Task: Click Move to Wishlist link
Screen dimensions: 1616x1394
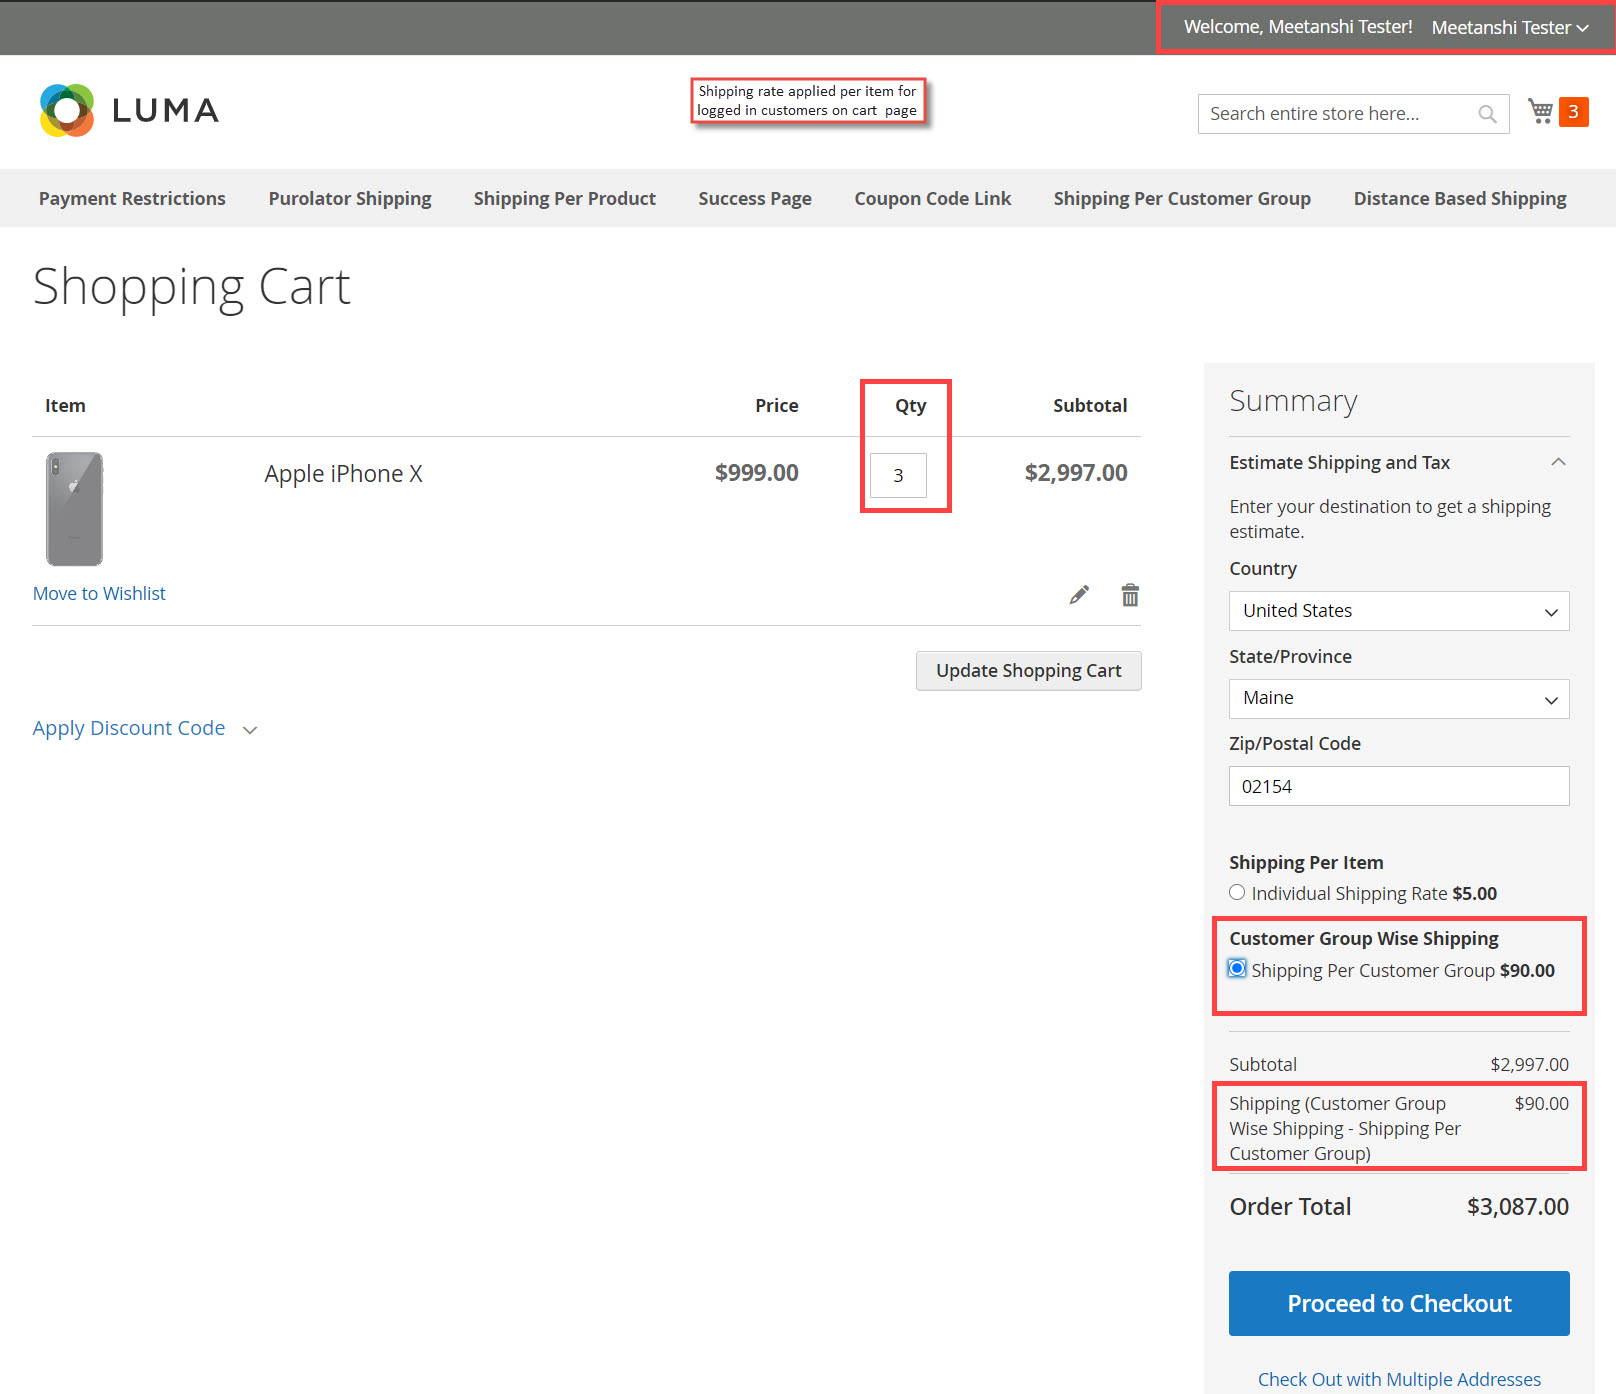Action: coord(99,593)
